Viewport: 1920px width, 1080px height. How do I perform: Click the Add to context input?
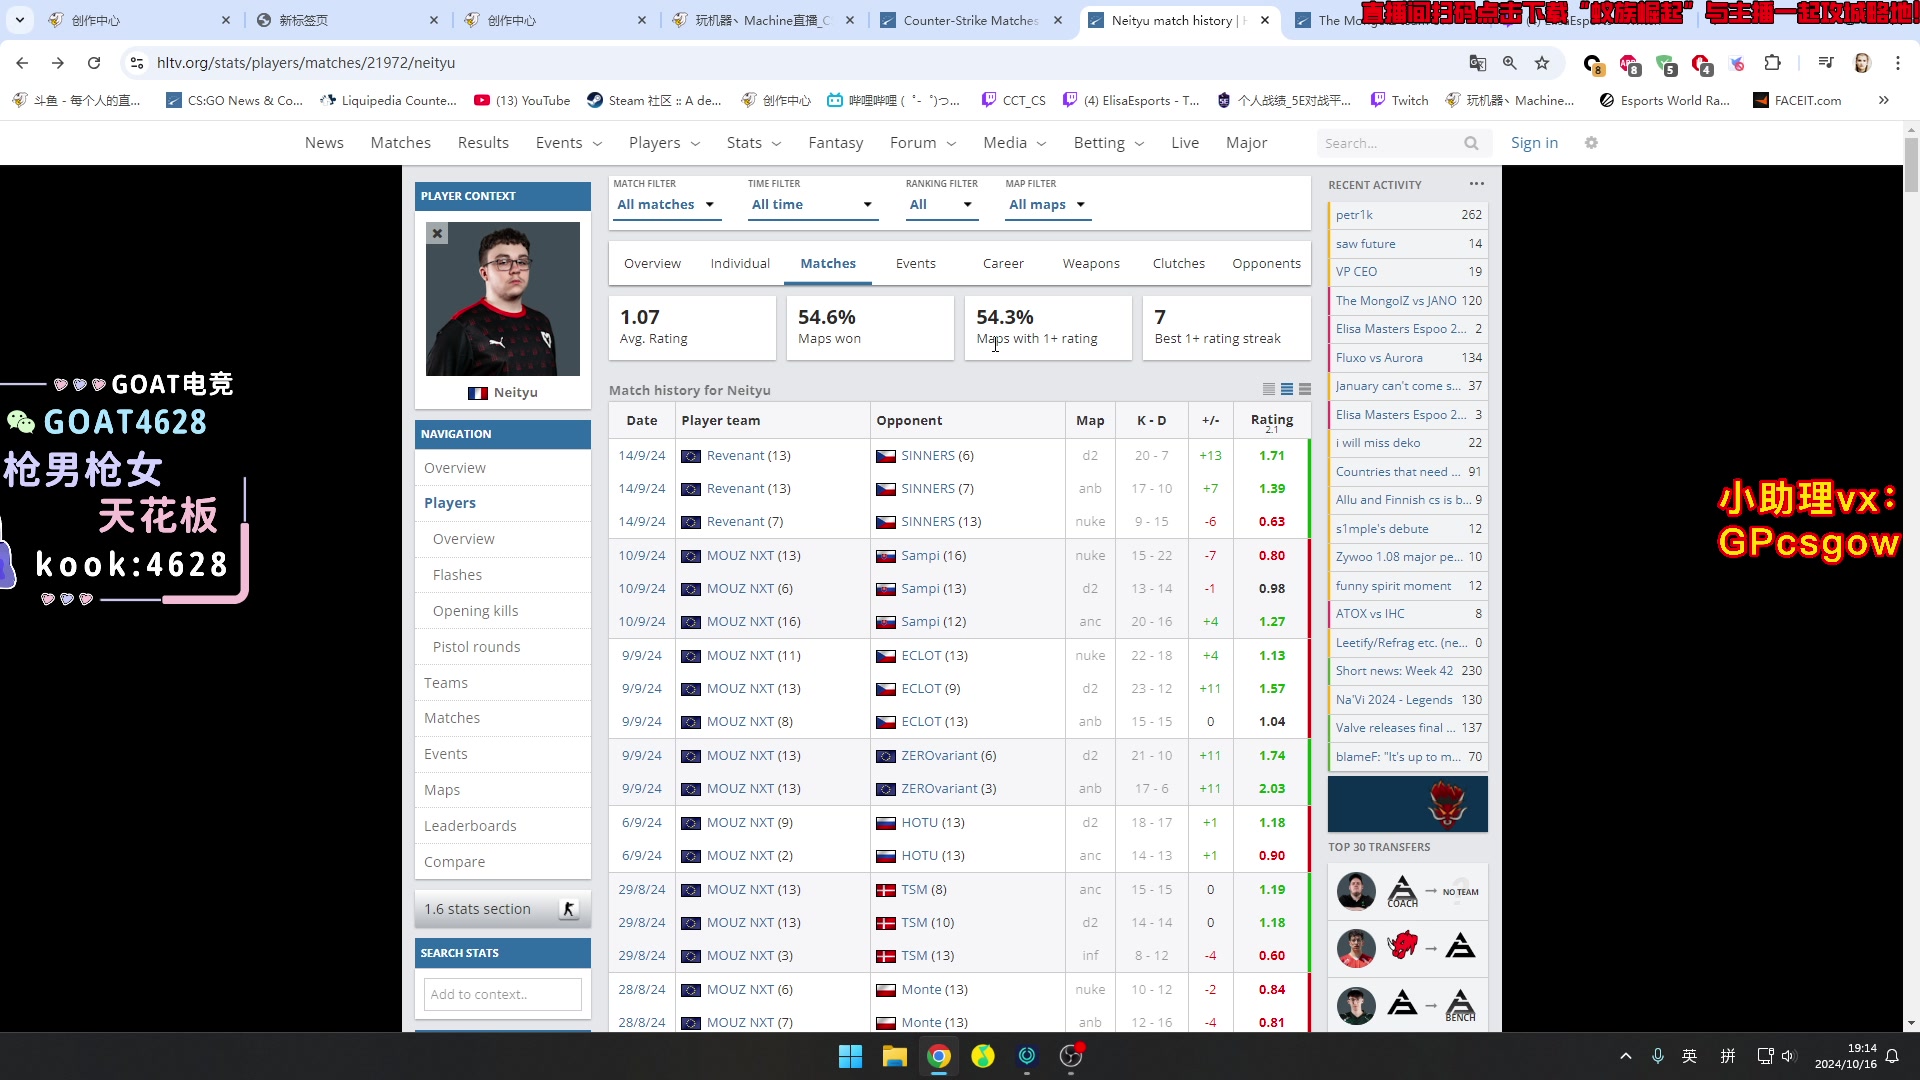503,994
